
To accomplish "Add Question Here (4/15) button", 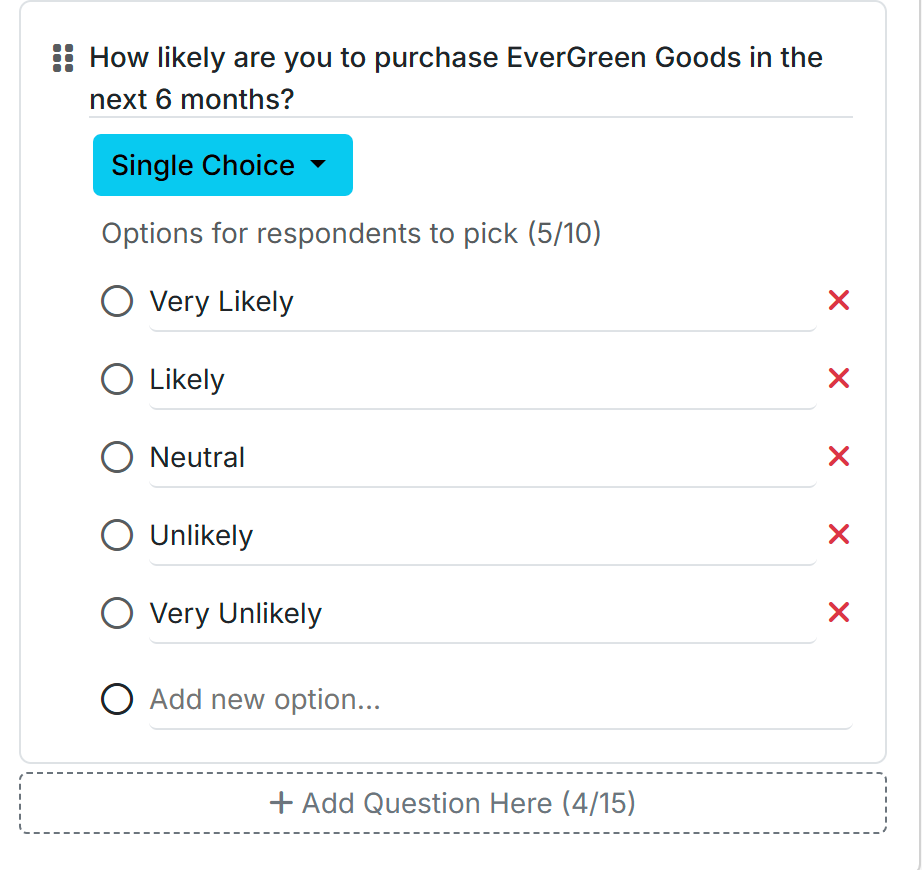I will coord(453,803).
